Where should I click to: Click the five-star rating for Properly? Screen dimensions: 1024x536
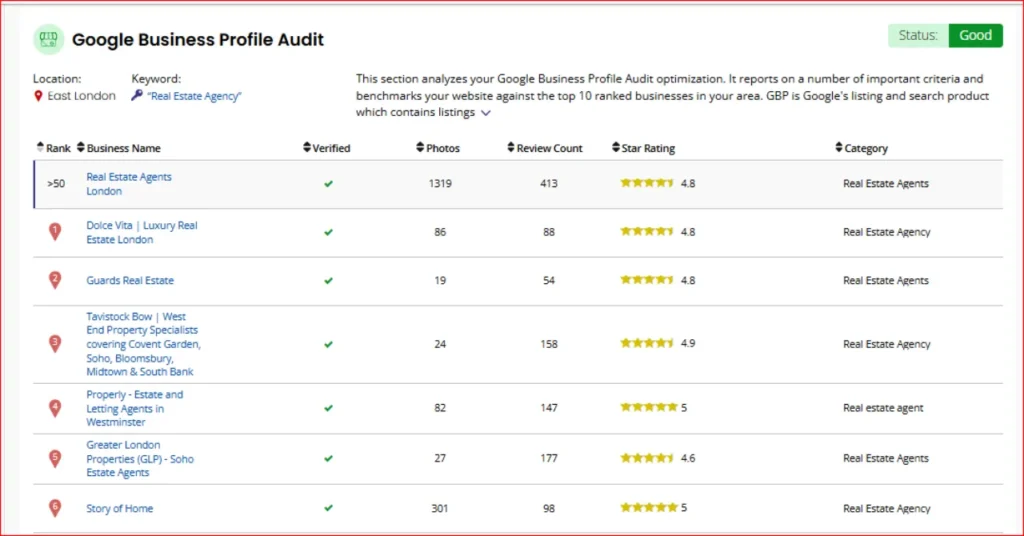(x=648, y=407)
